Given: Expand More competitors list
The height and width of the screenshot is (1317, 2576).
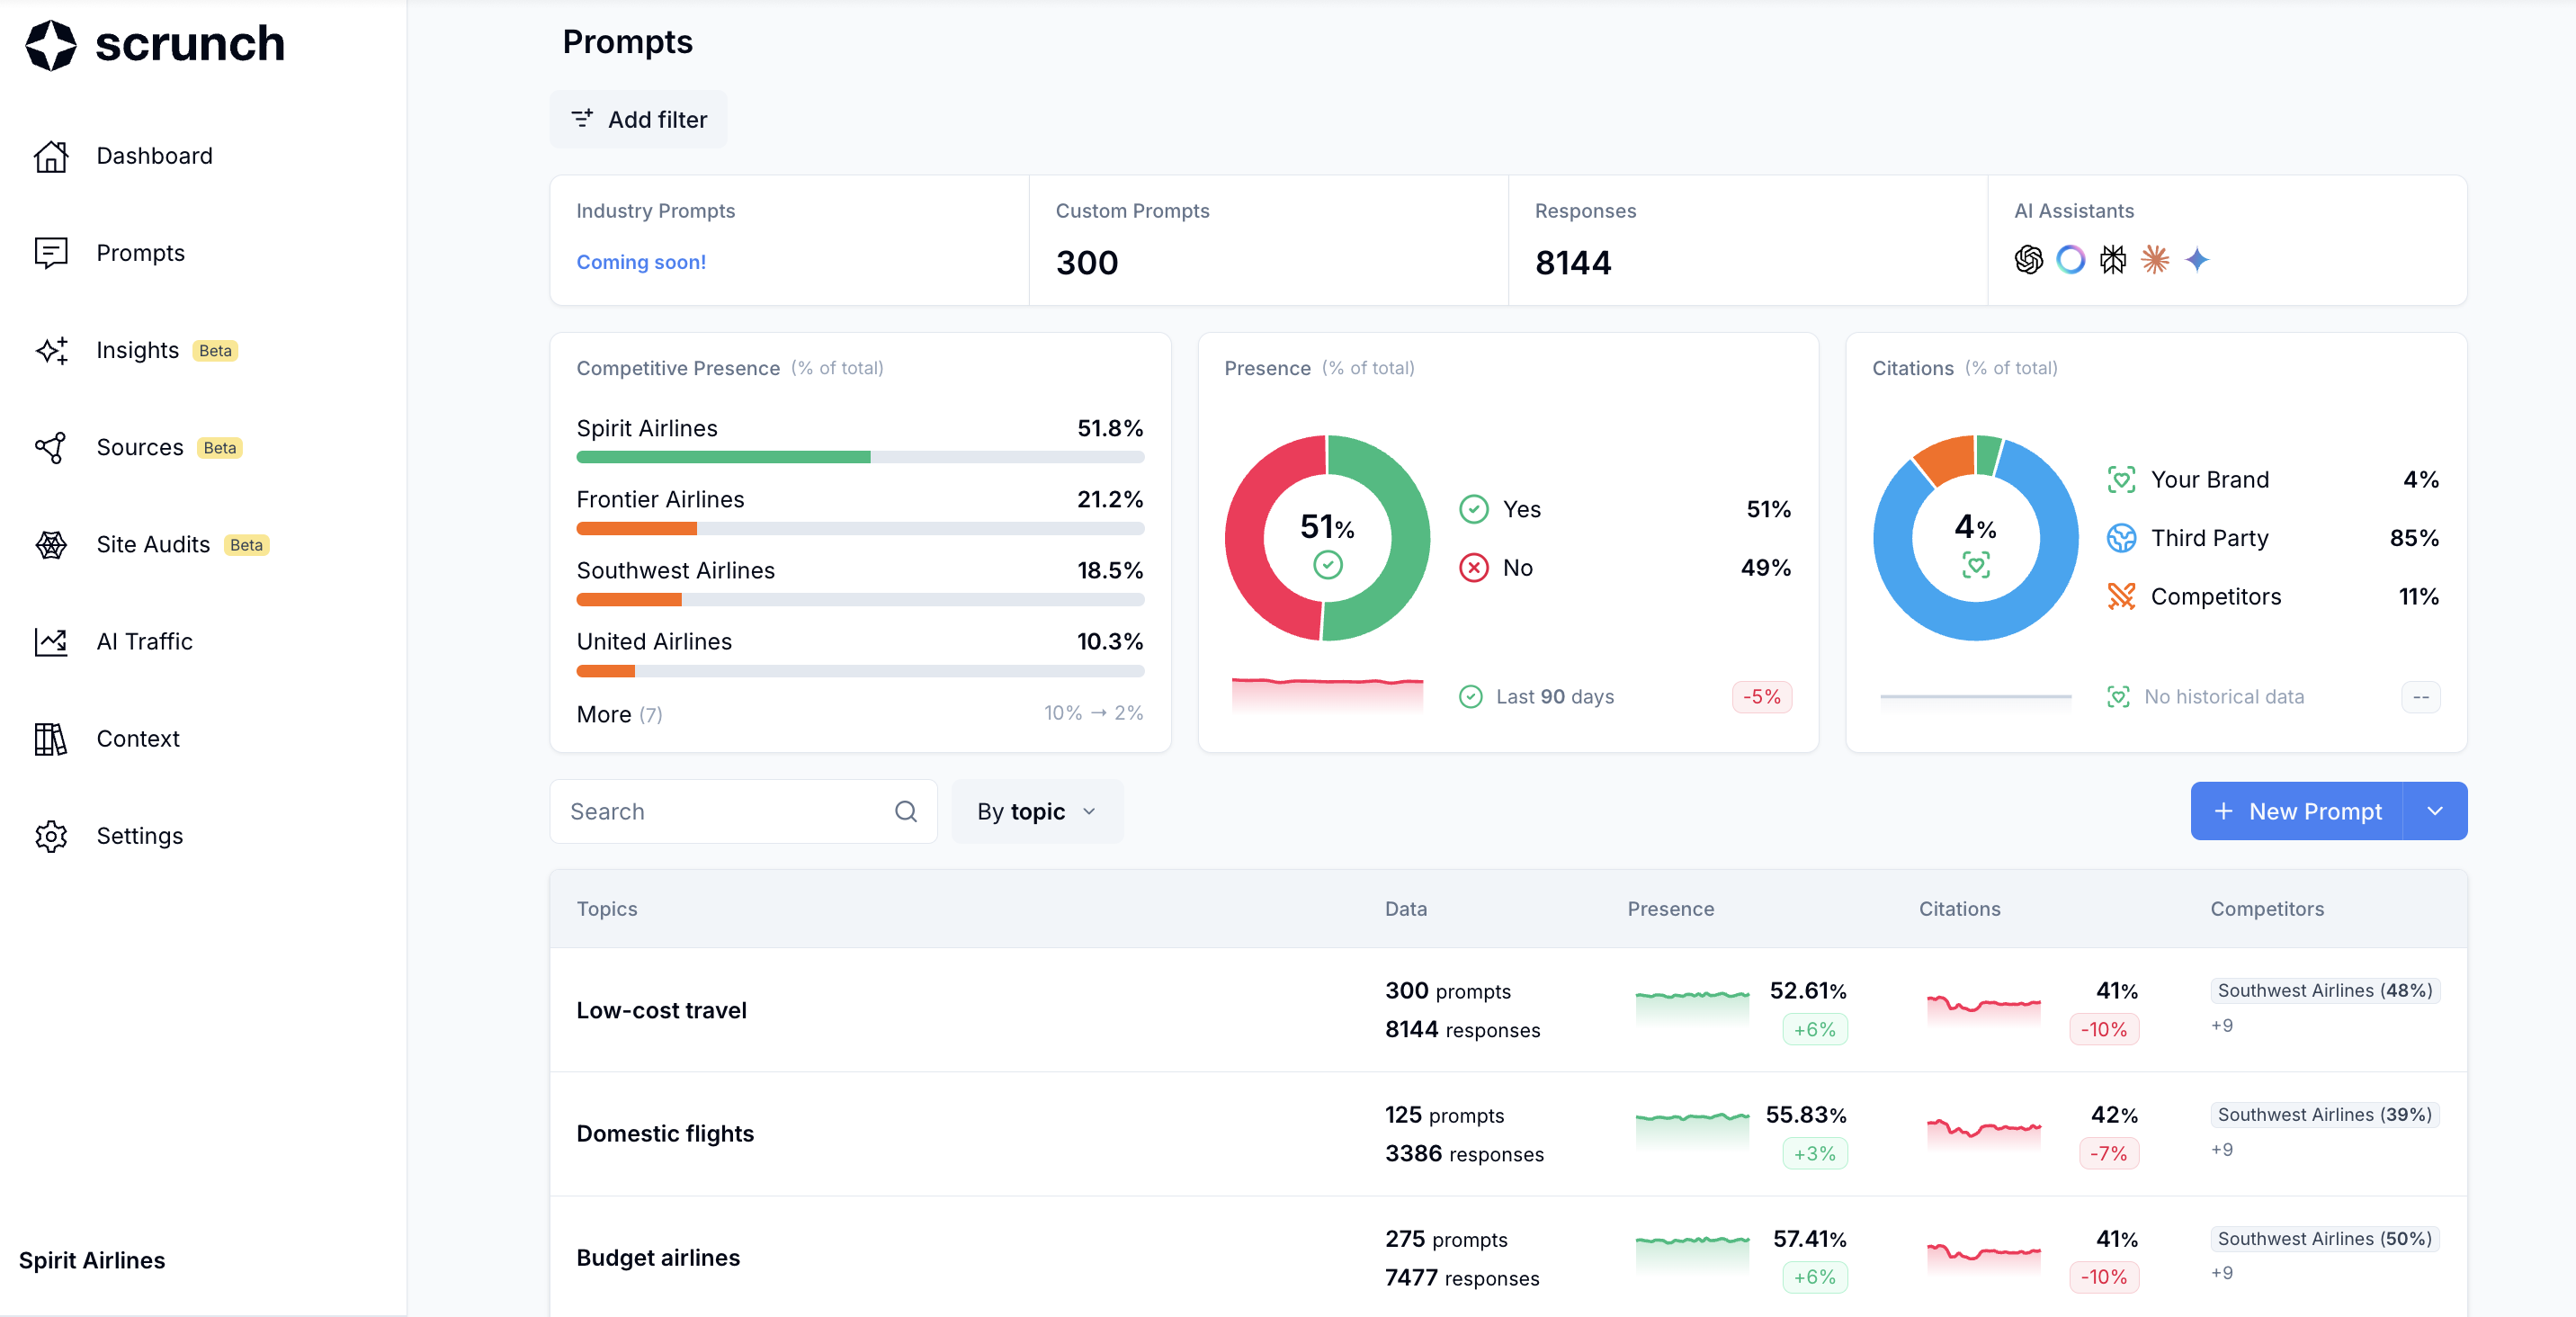Looking at the screenshot, I should pos(618,714).
